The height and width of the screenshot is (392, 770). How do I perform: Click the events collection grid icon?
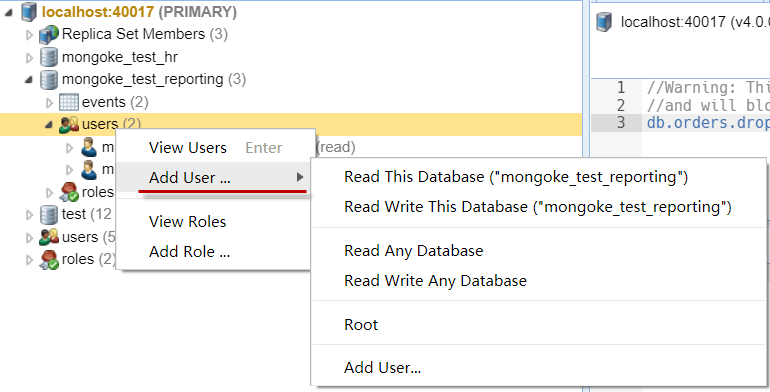pos(68,102)
